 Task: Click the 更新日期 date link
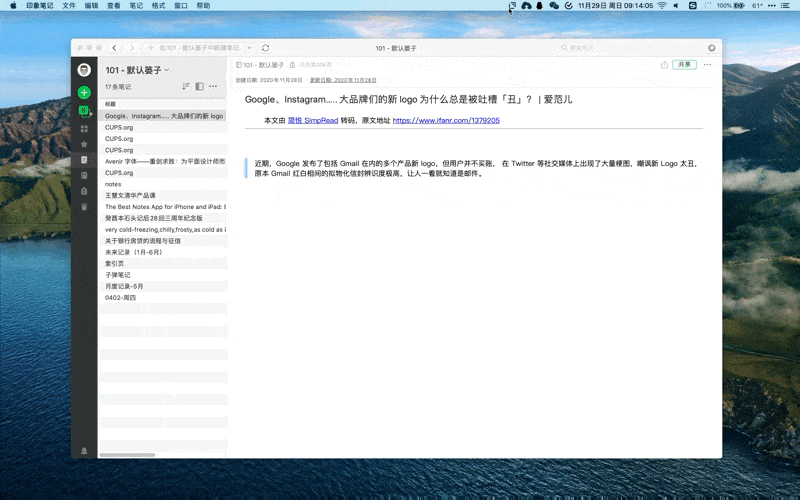tap(343, 80)
